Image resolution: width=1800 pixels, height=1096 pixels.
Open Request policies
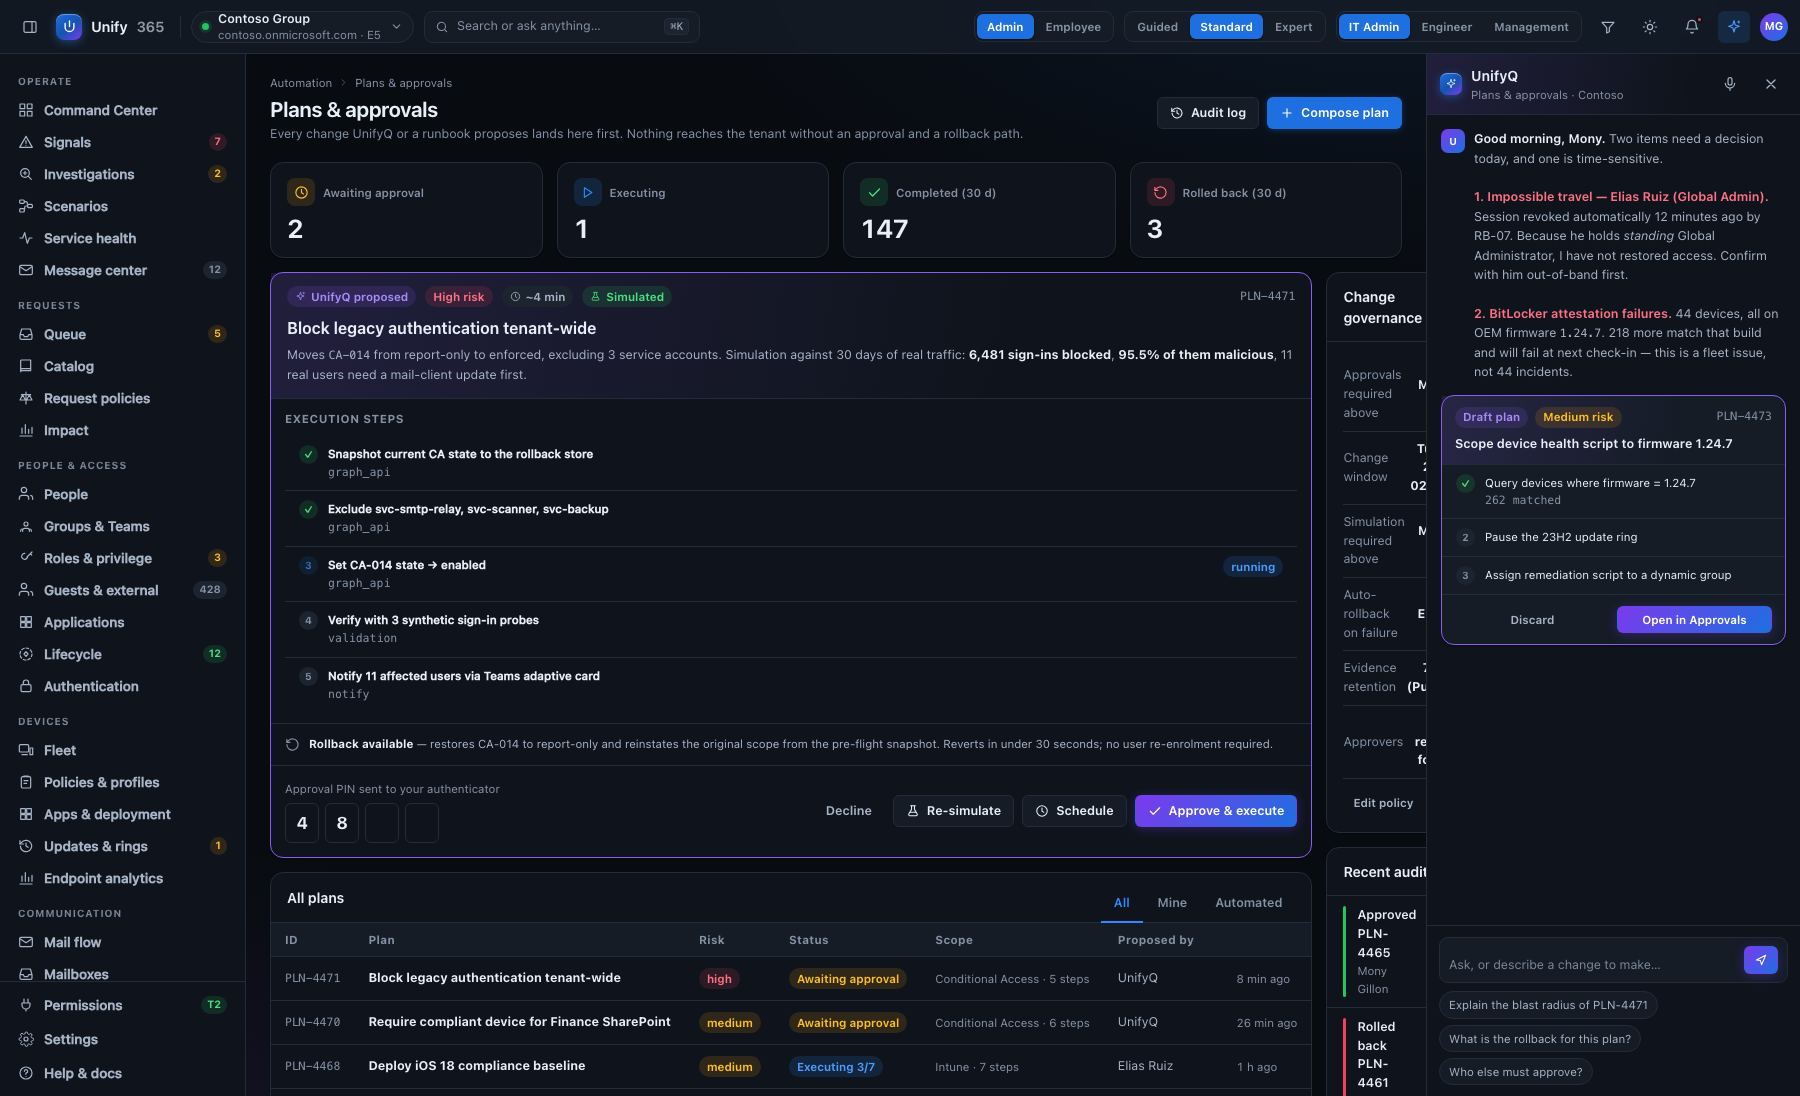tap(122, 398)
